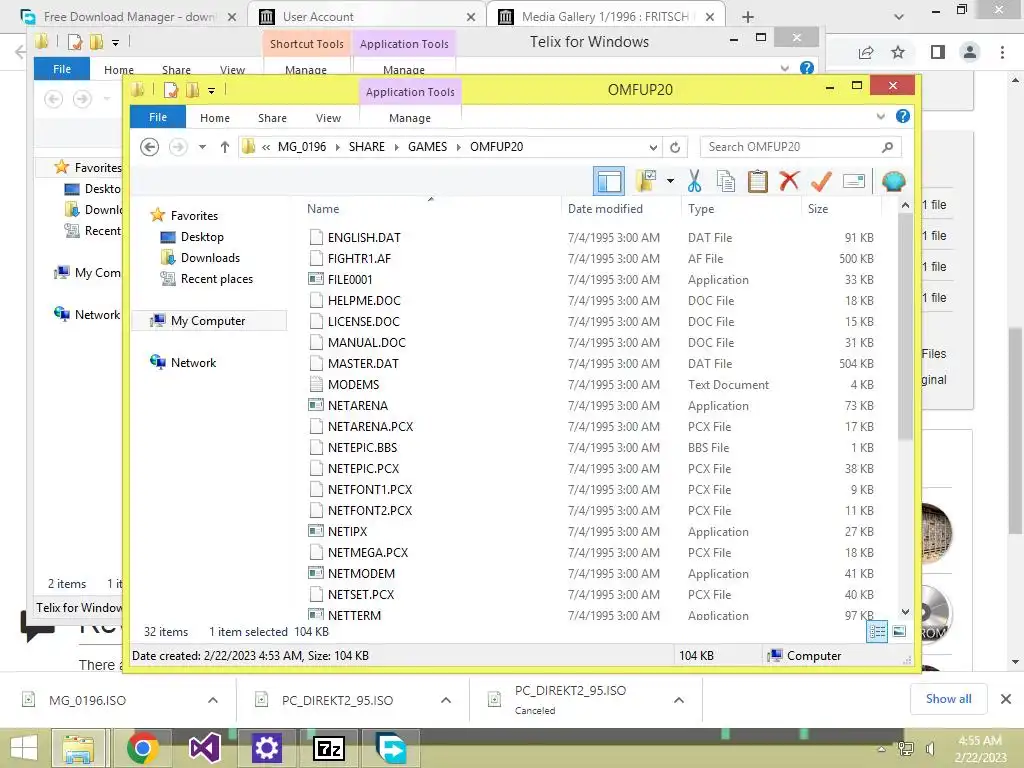Screen dimensions: 1024x768
Task: Go up one folder level
Action: click(225, 147)
